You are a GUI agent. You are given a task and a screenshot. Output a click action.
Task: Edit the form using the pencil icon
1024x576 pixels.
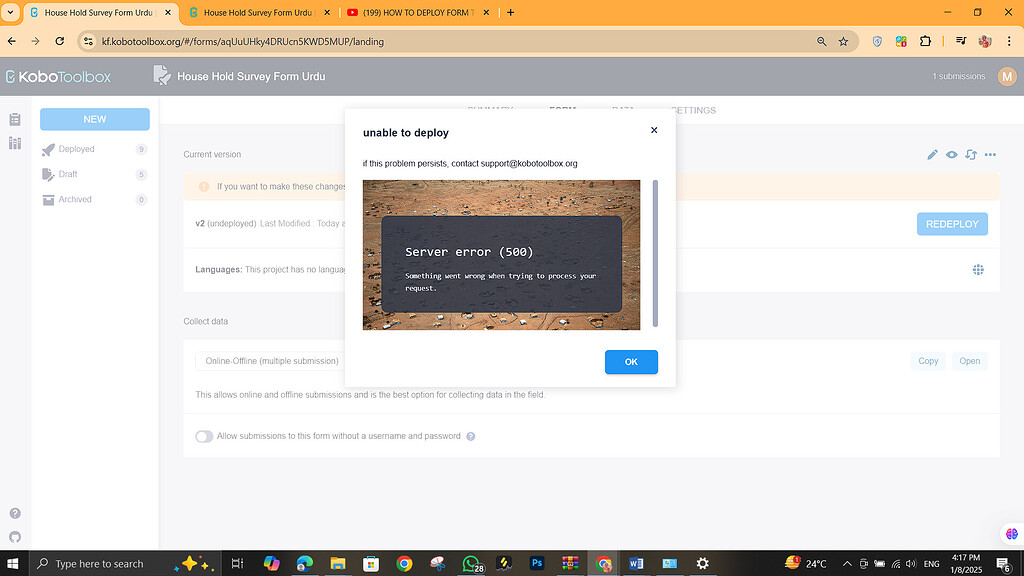click(x=931, y=155)
